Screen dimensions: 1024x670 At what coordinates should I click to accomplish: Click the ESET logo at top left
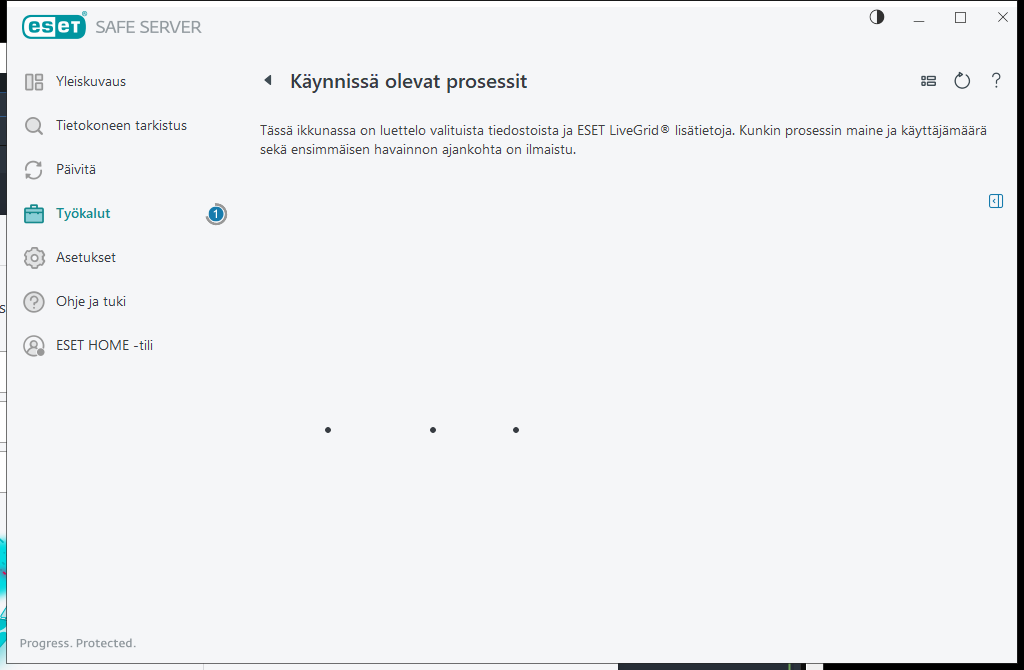pos(54,26)
